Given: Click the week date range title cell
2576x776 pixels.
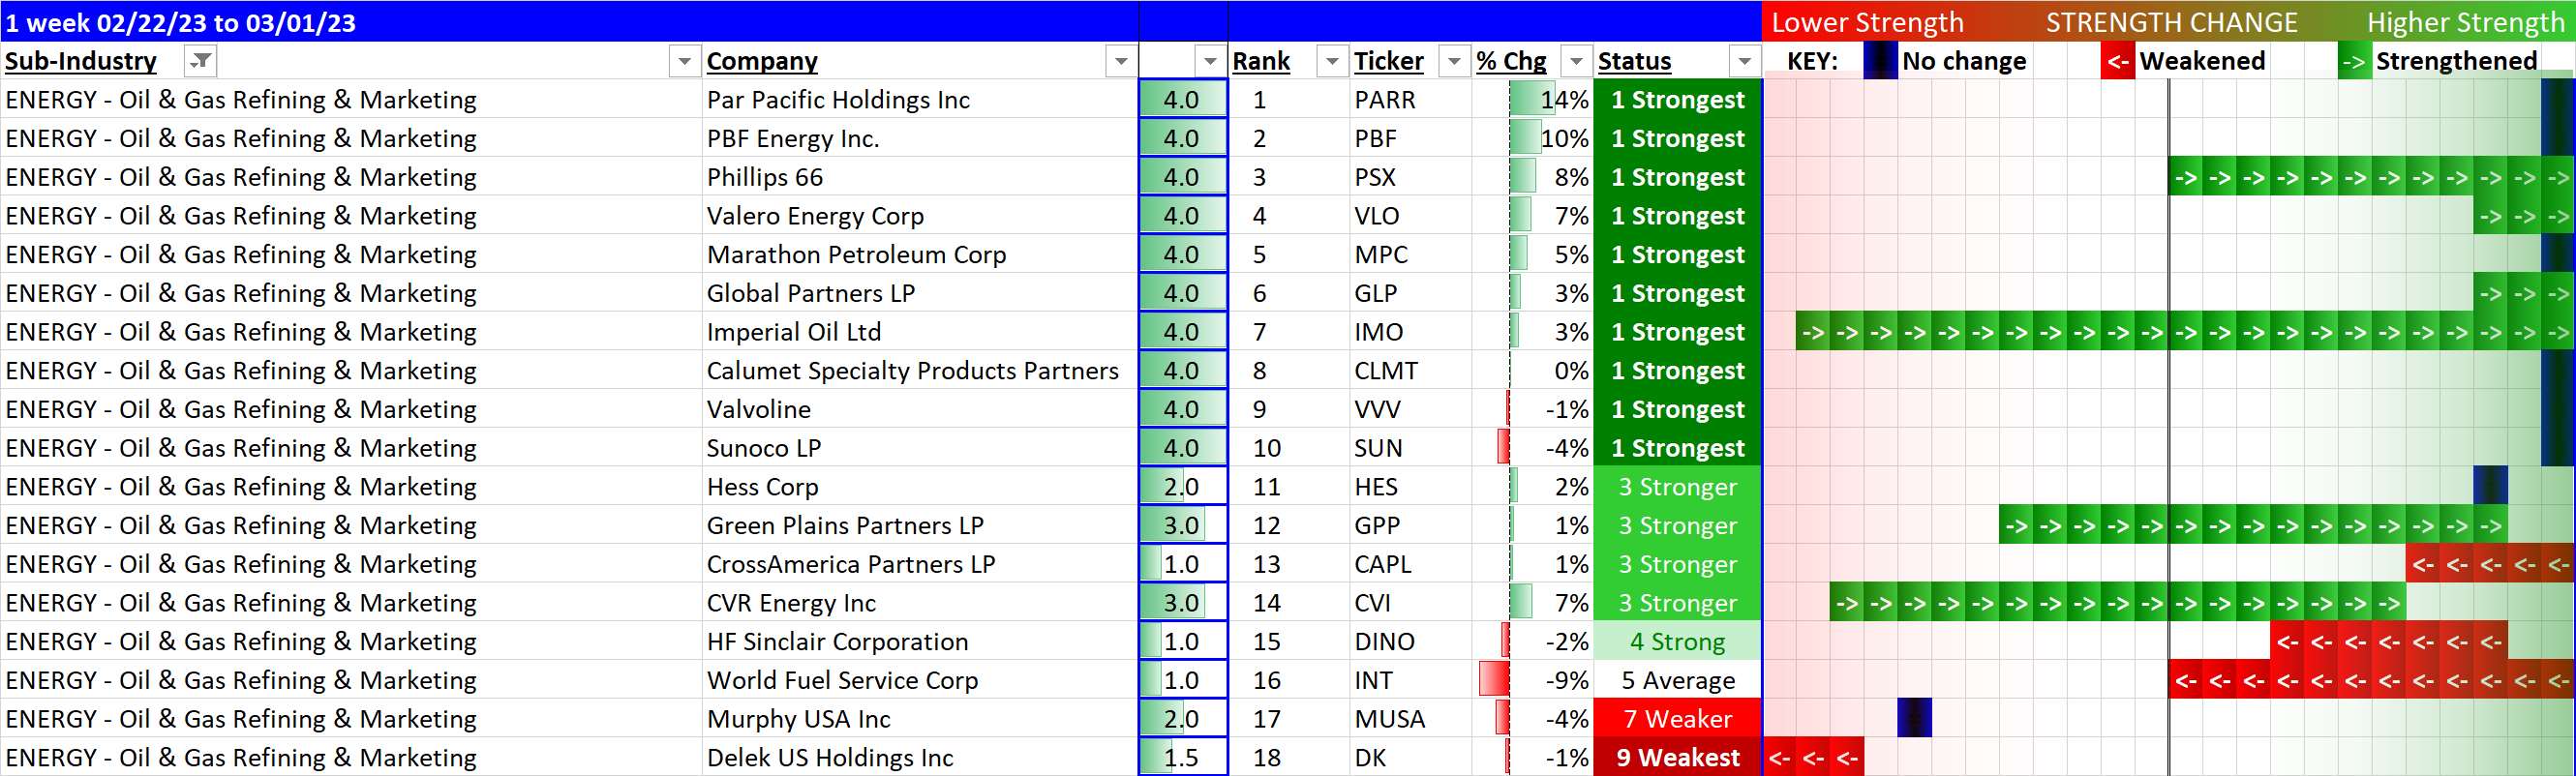Looking at the screenshot, I should (569, 21).
